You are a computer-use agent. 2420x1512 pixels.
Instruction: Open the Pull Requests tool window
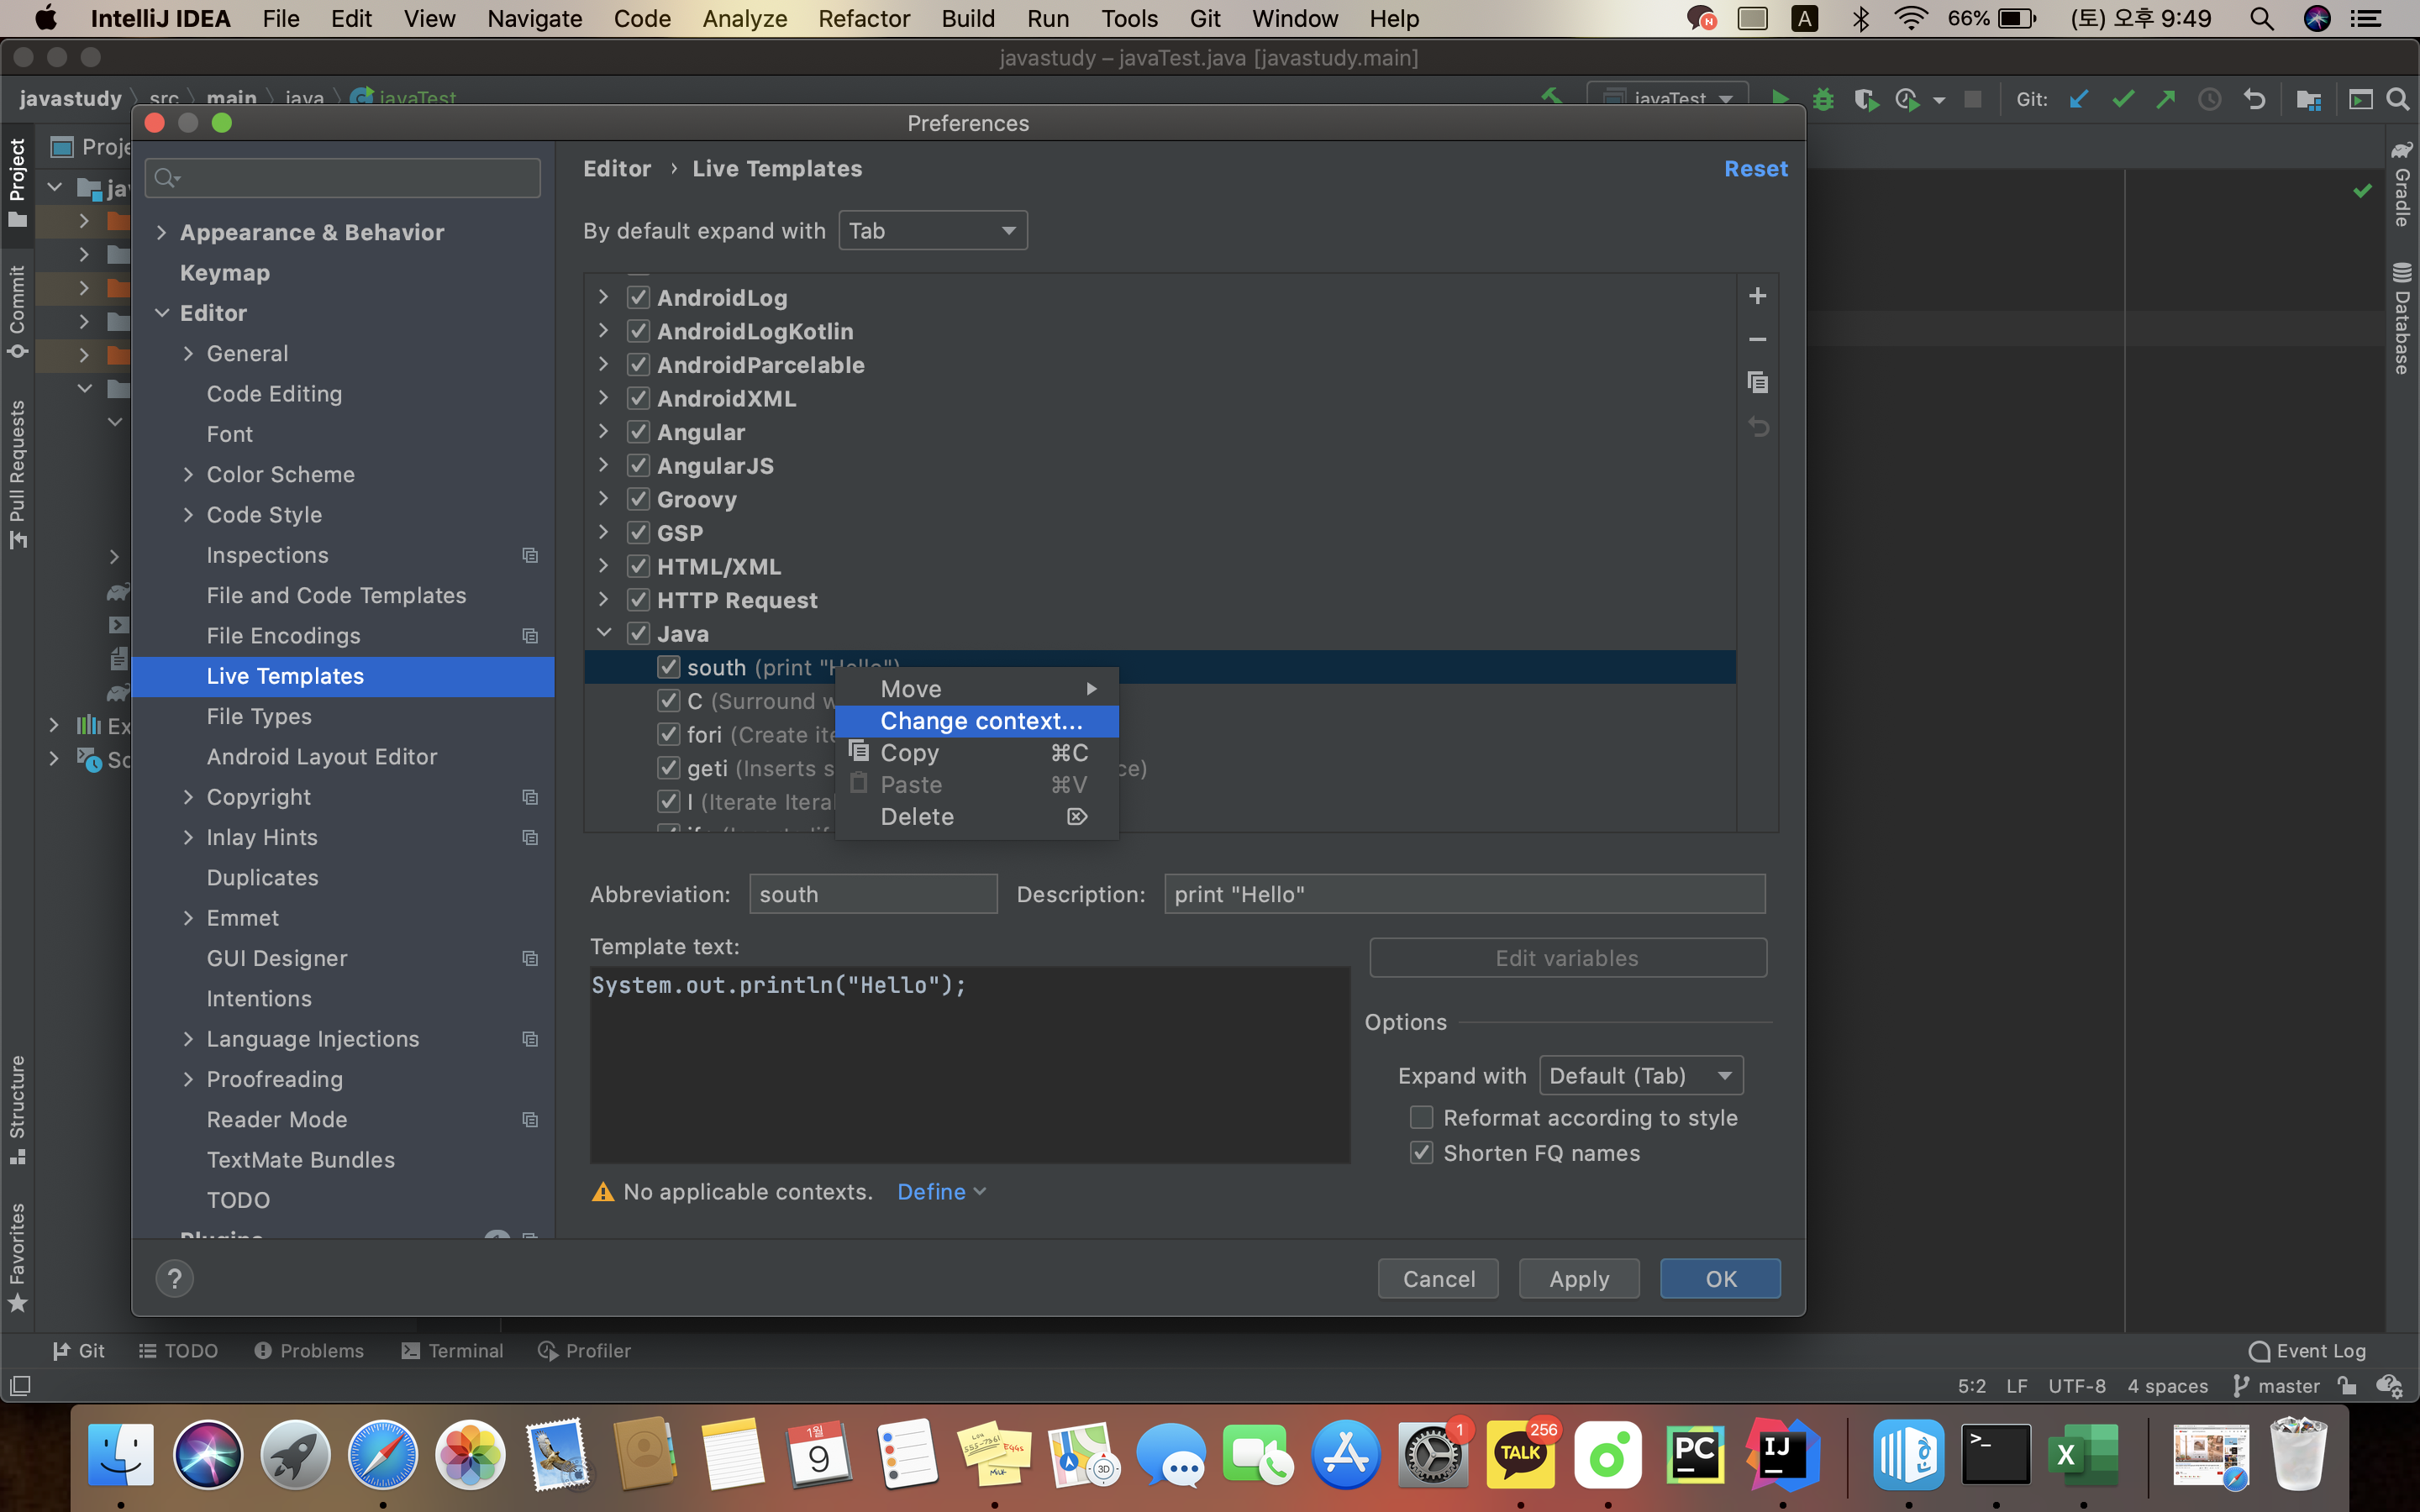pyautogui.click(x=17, y=474)
